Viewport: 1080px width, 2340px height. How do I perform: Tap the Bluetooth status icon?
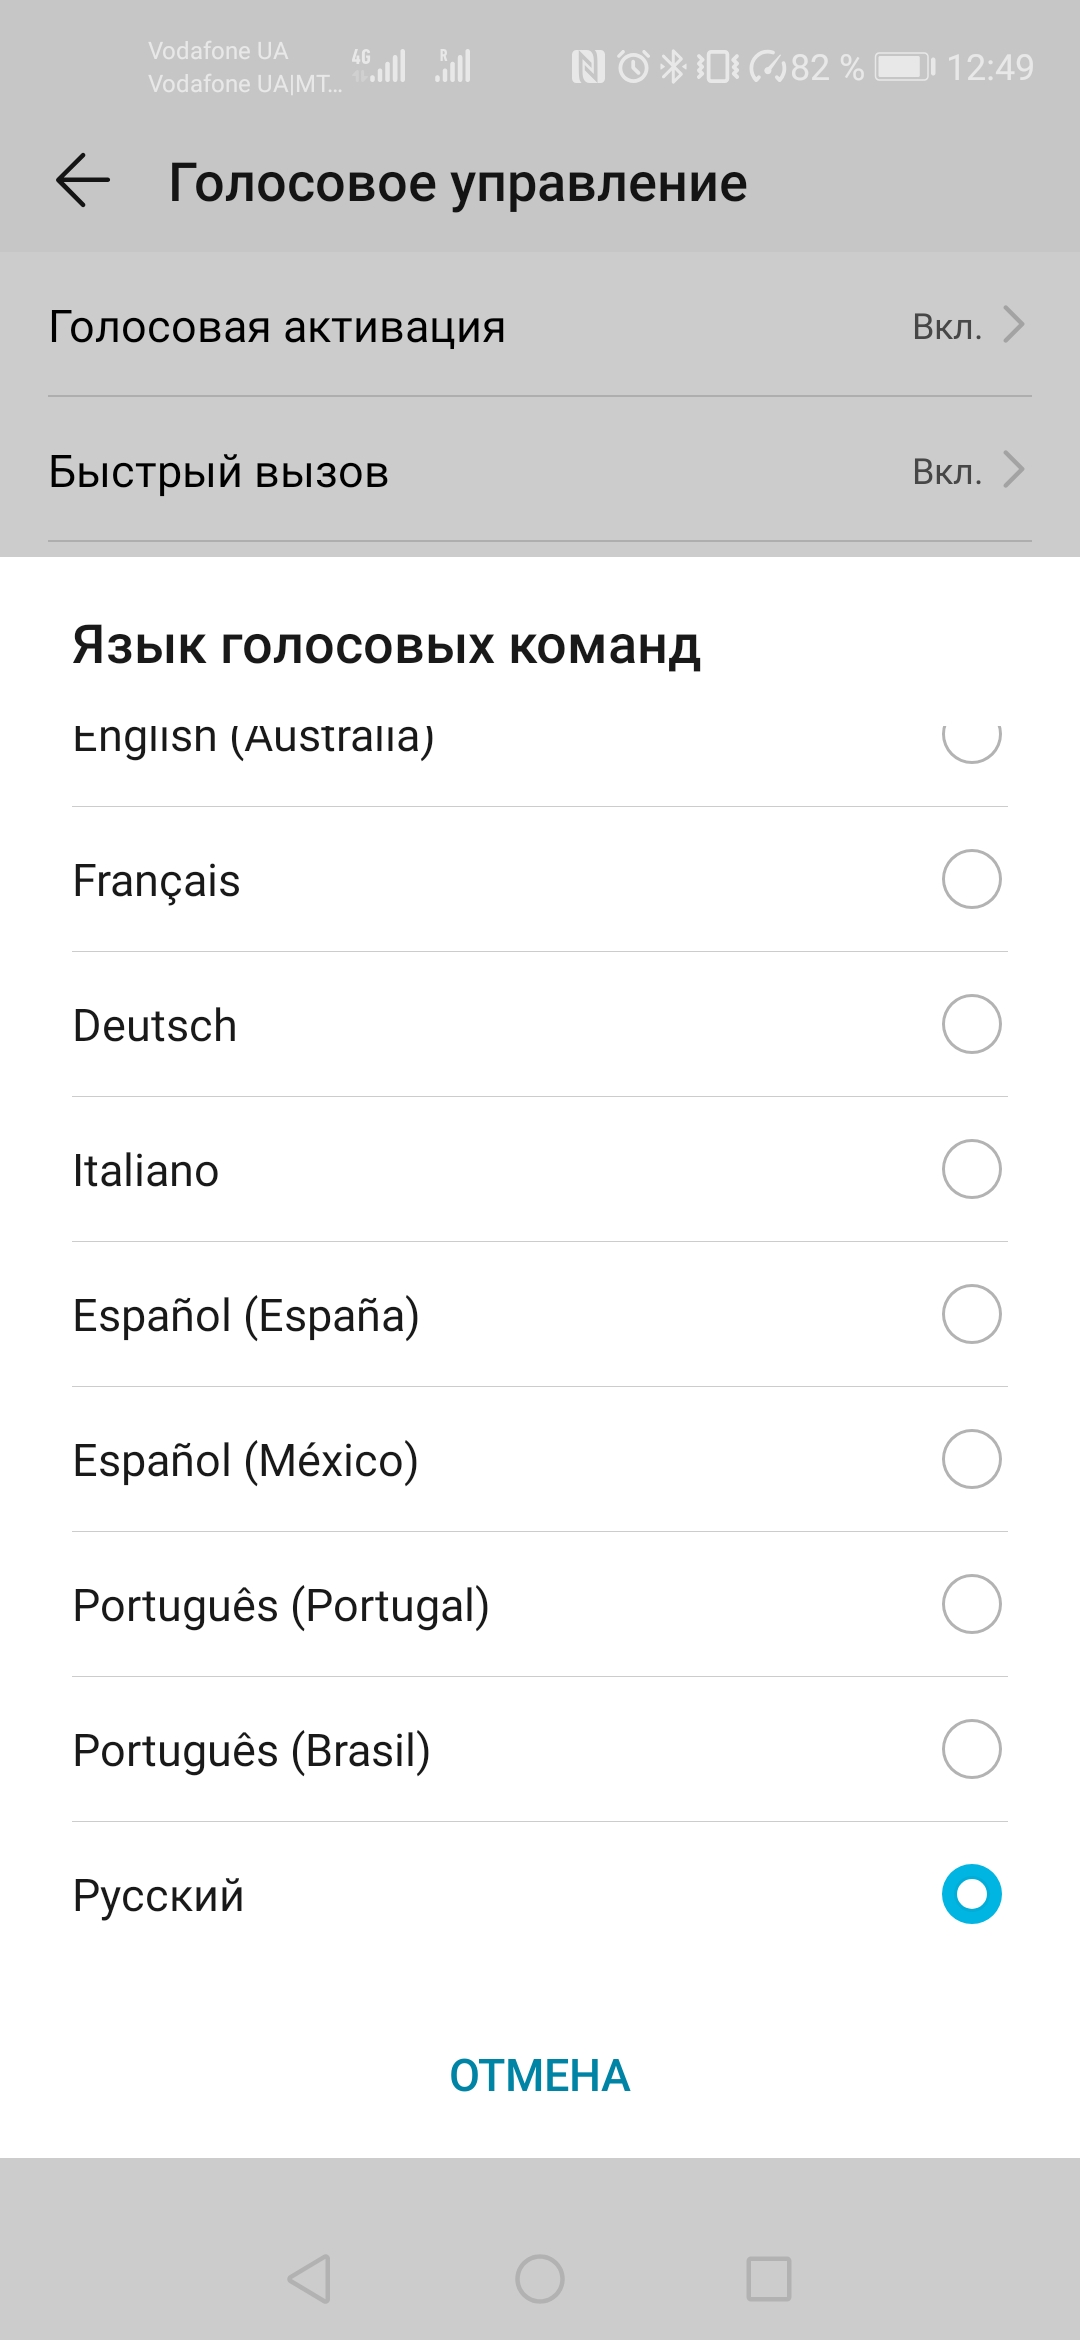click(674, 67)
